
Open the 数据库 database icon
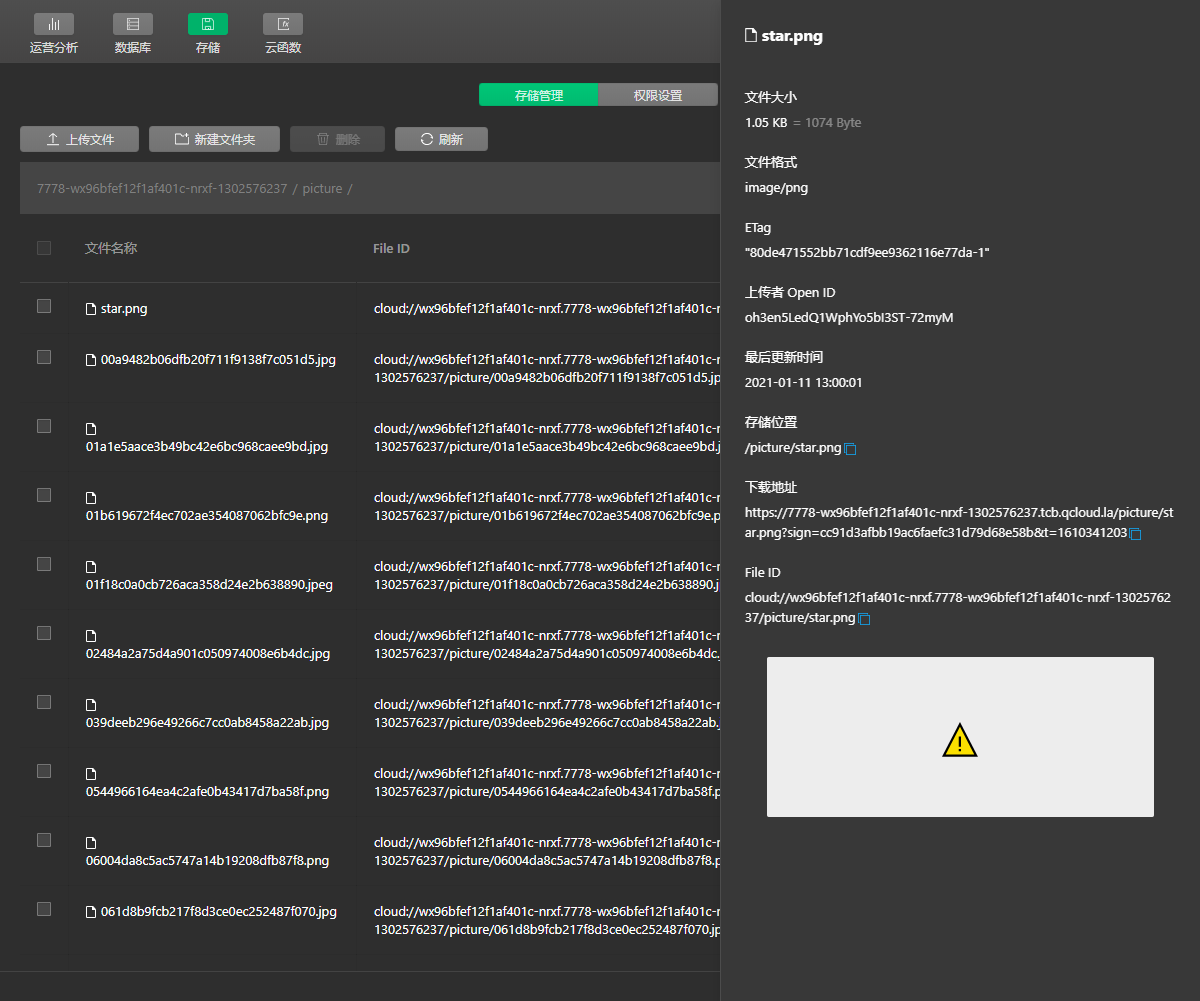pos(133,24)
